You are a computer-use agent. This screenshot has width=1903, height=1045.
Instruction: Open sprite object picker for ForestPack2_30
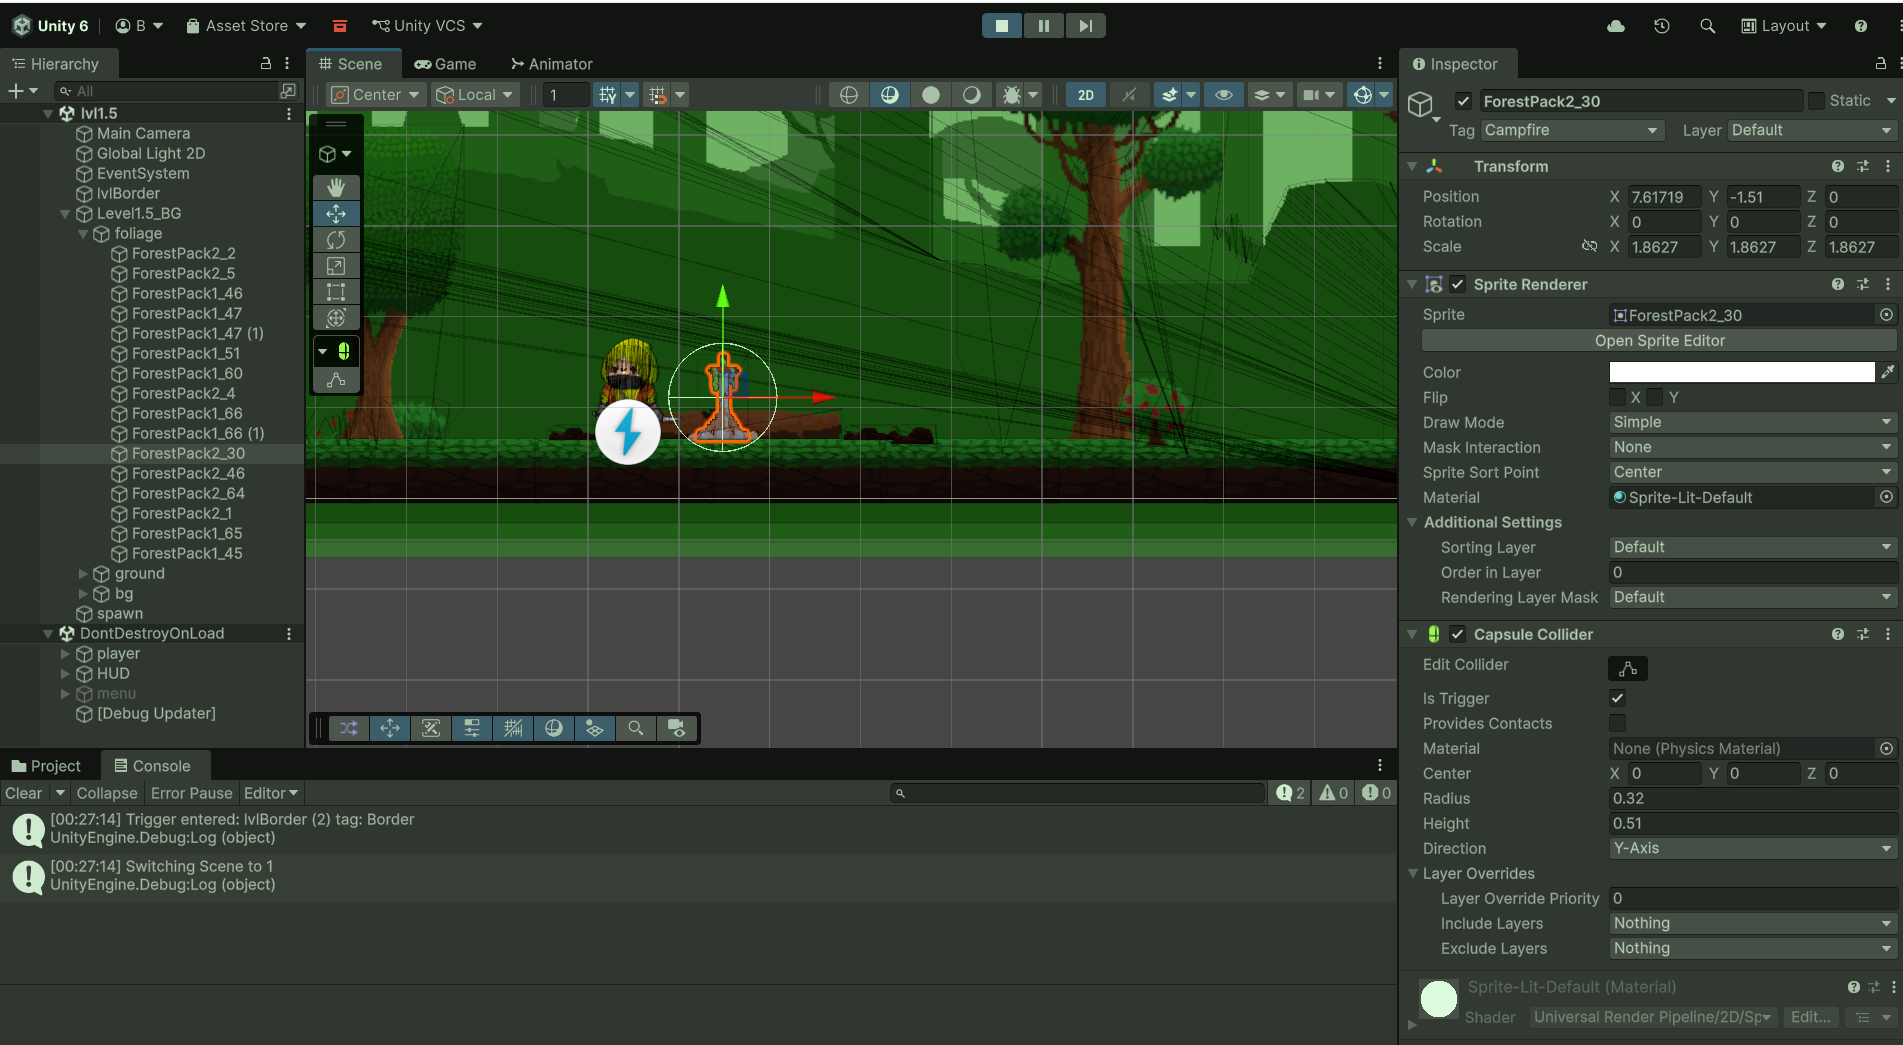point(1886,315)
